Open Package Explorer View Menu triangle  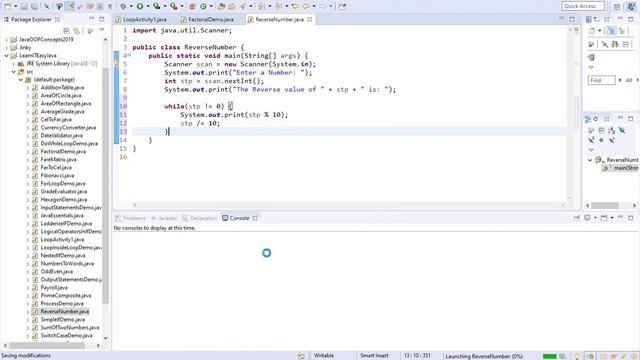tap(102, 30)
